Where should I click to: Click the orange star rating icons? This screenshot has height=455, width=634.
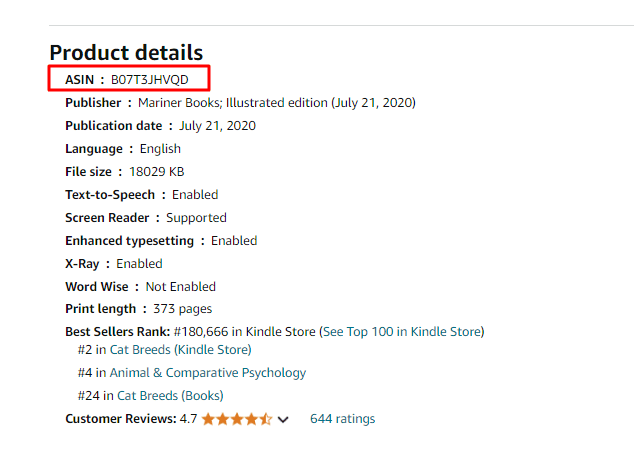tap(237, 419)
